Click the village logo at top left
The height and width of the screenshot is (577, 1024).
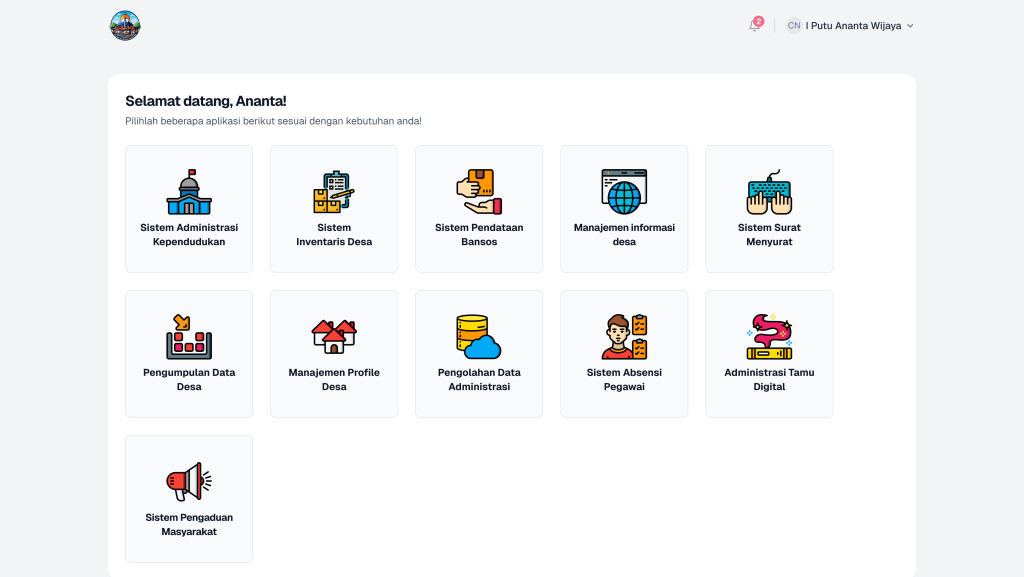coord(125,25)
